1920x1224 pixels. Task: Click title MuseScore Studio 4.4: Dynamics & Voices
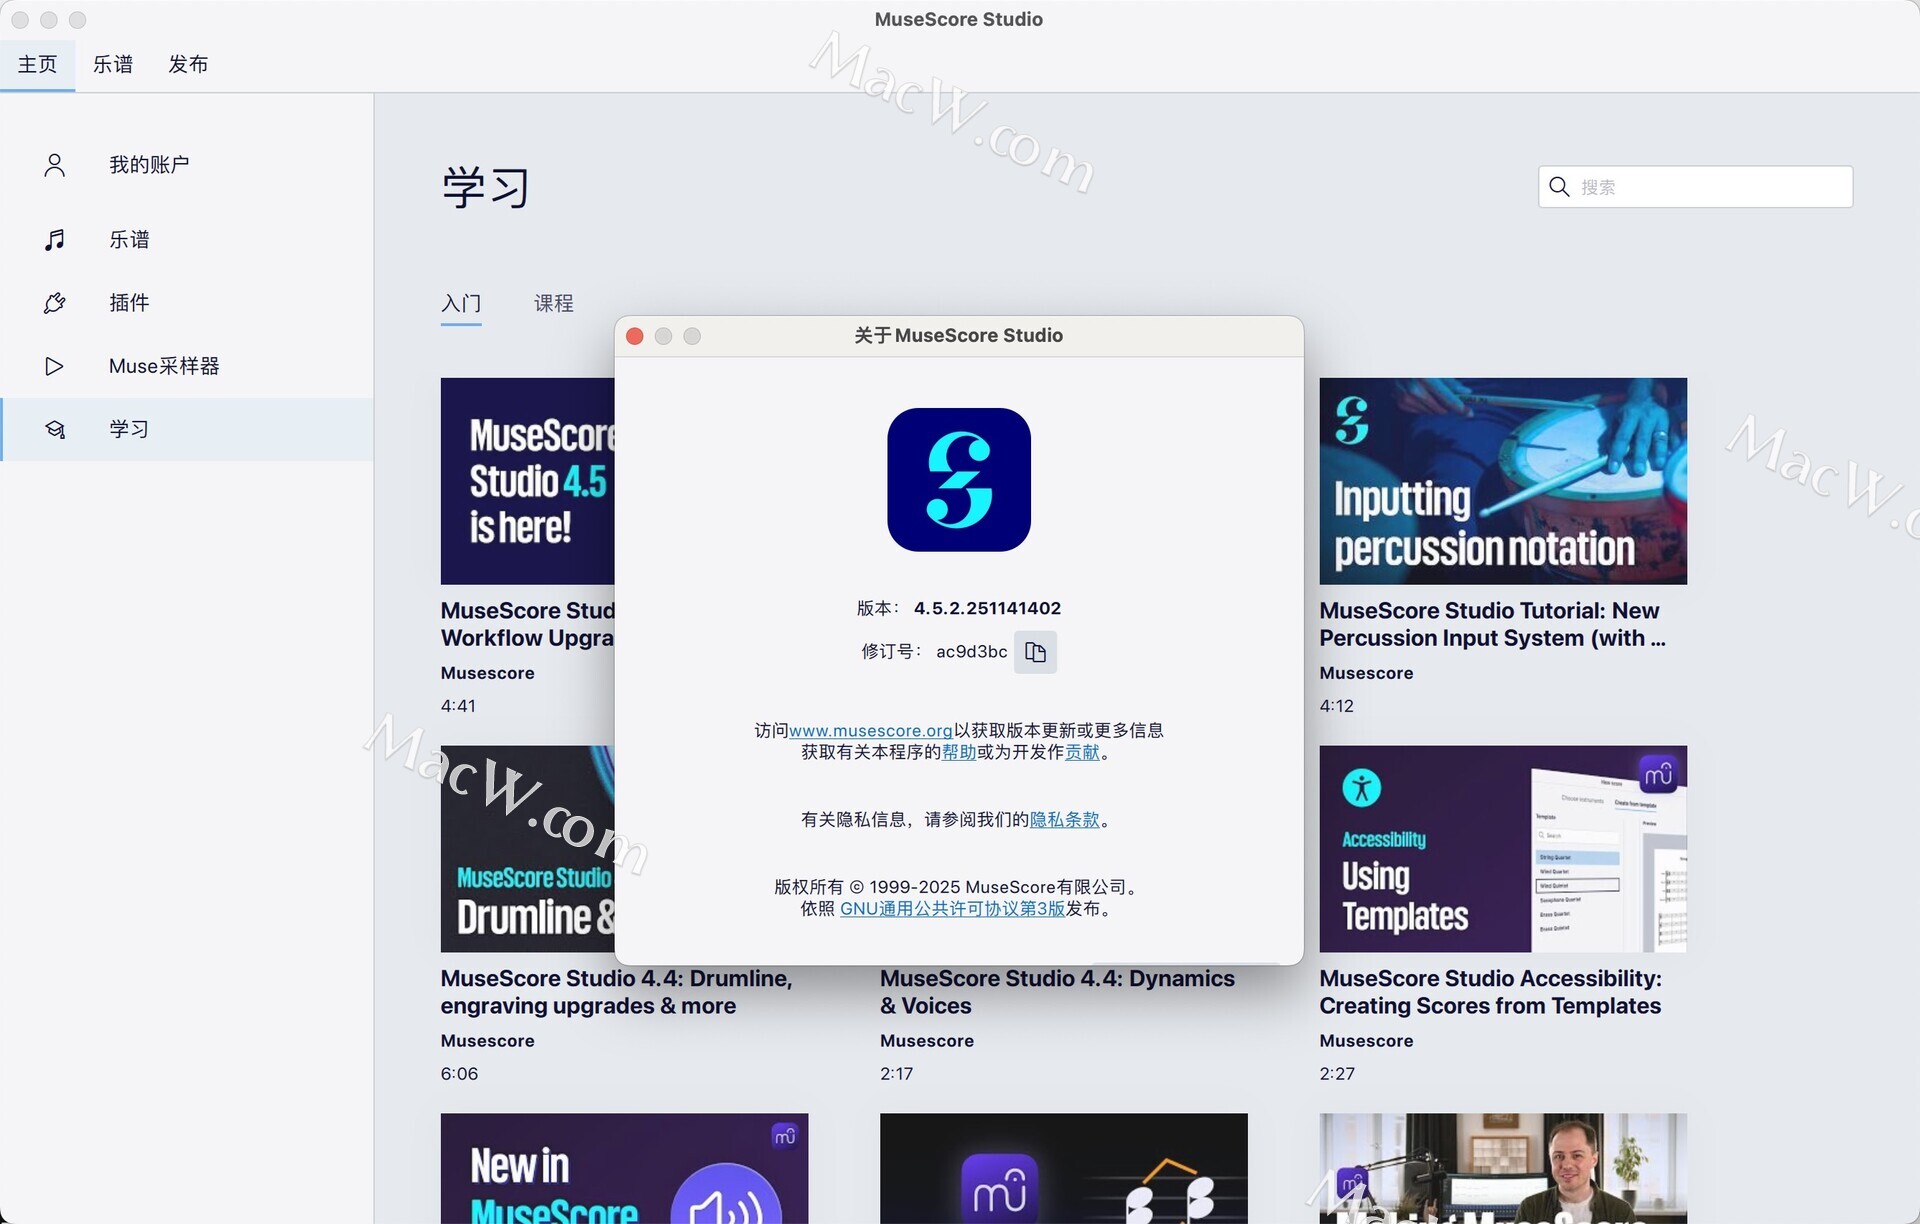tap(1057, 992)
